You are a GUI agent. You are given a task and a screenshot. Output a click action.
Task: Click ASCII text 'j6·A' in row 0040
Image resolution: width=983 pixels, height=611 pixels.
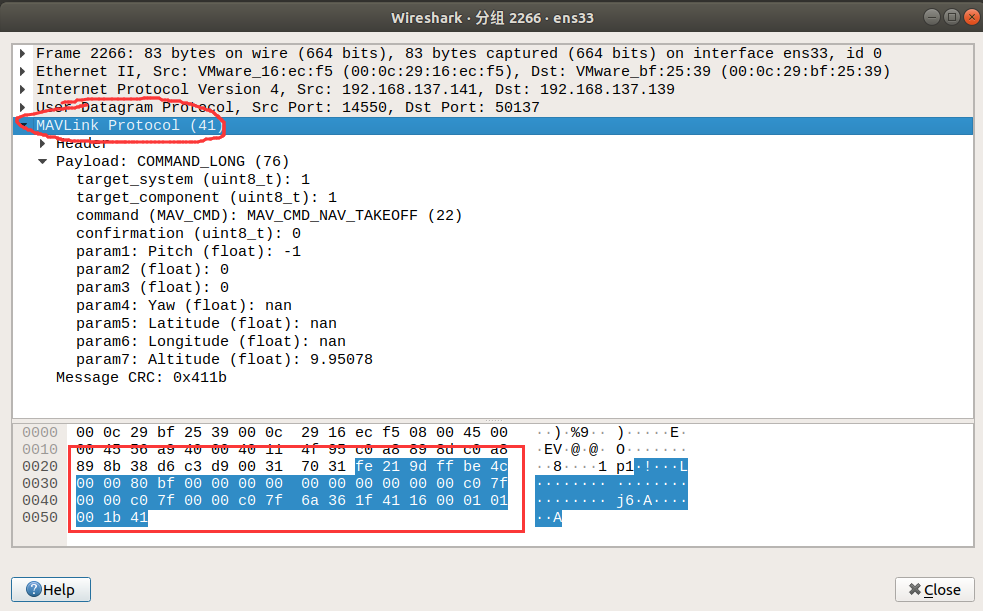[634, 500]
